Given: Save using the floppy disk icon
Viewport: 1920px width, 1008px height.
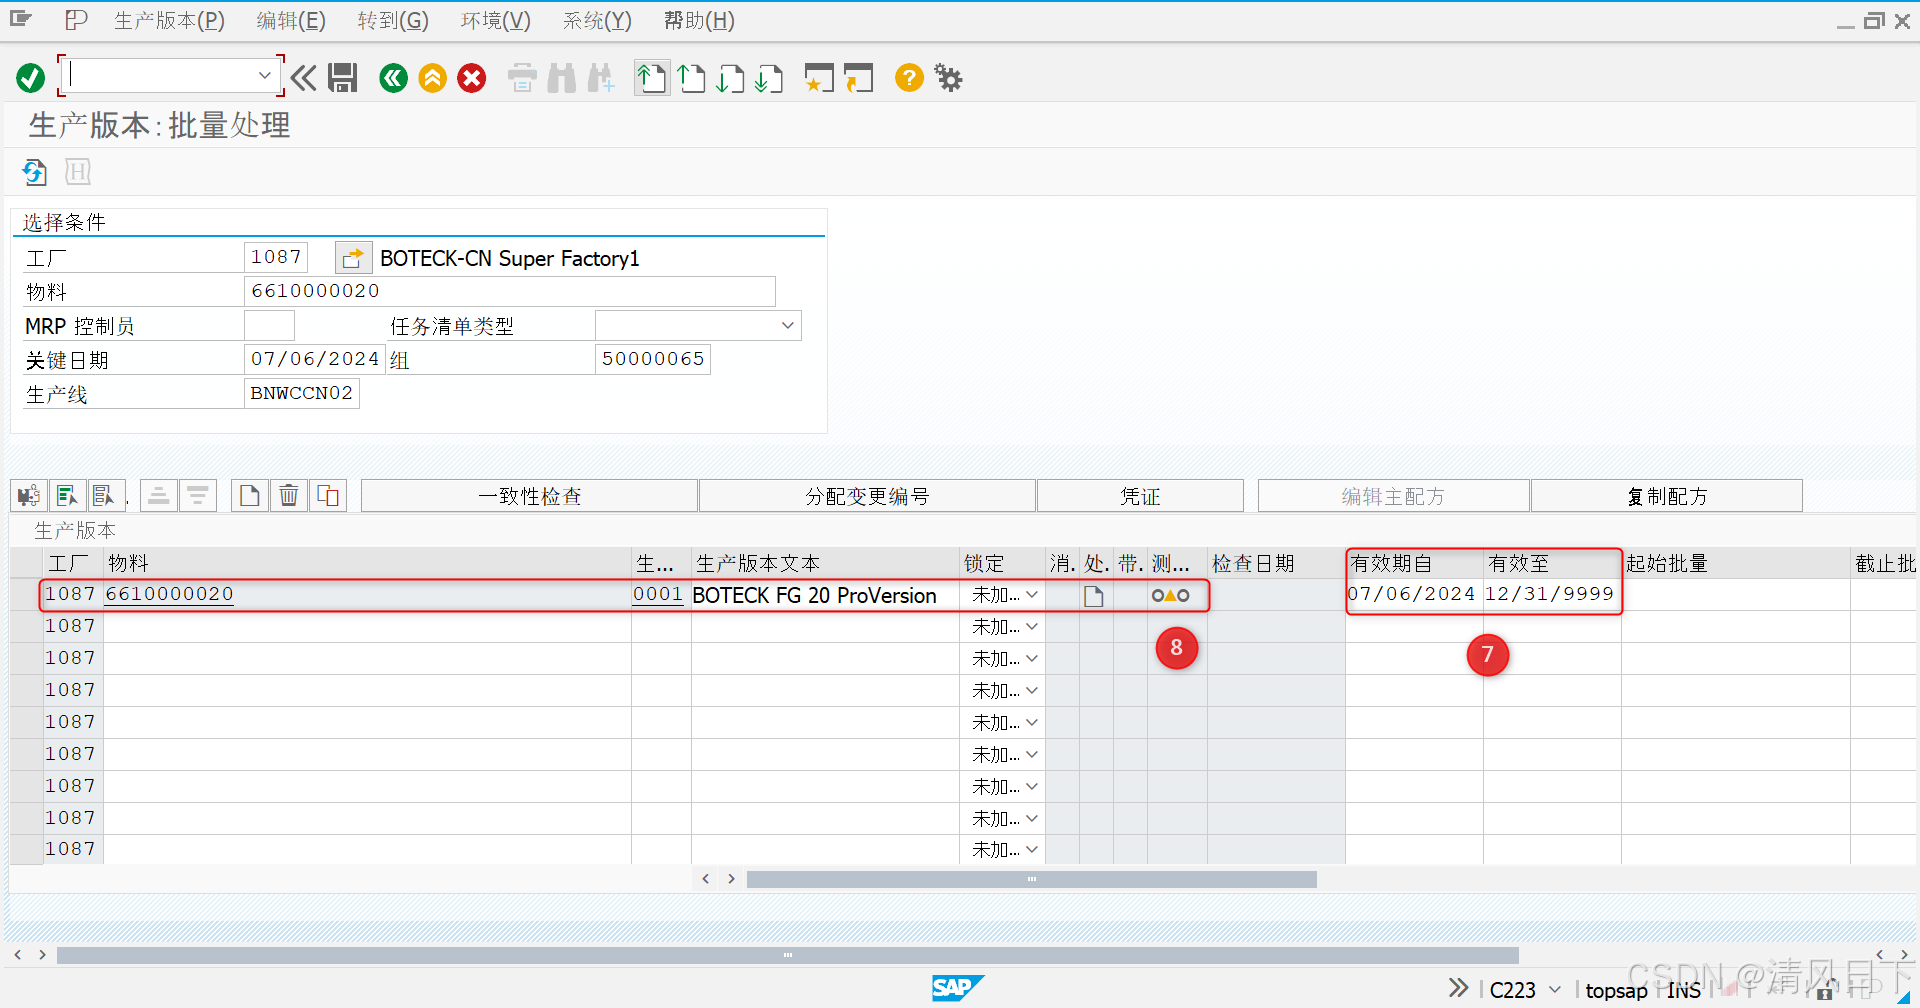Looking at the screenshot, I should pos(343,78).
